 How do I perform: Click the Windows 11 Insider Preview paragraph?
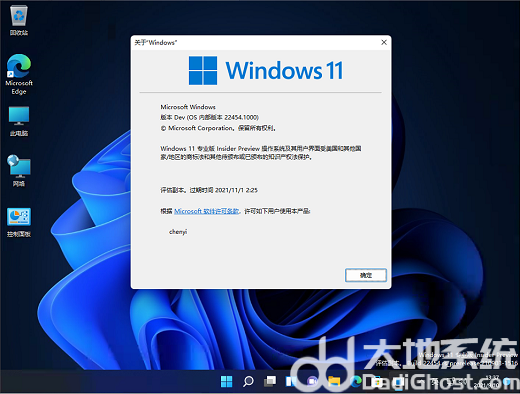point(261,153)
